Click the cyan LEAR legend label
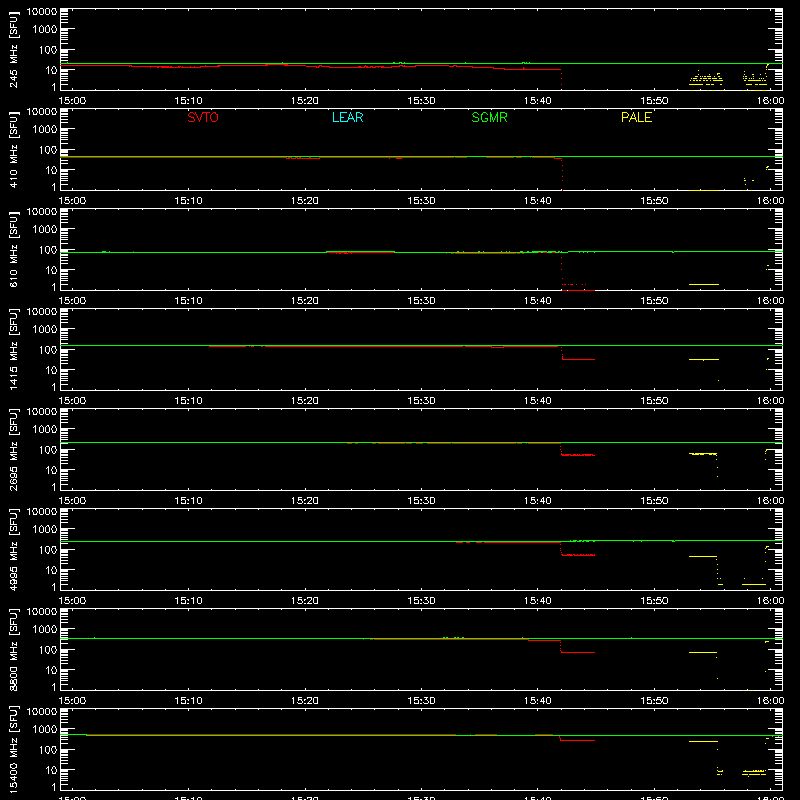This screenshot has width=800, height=800. pyautogui.click(x=347, y=117)
